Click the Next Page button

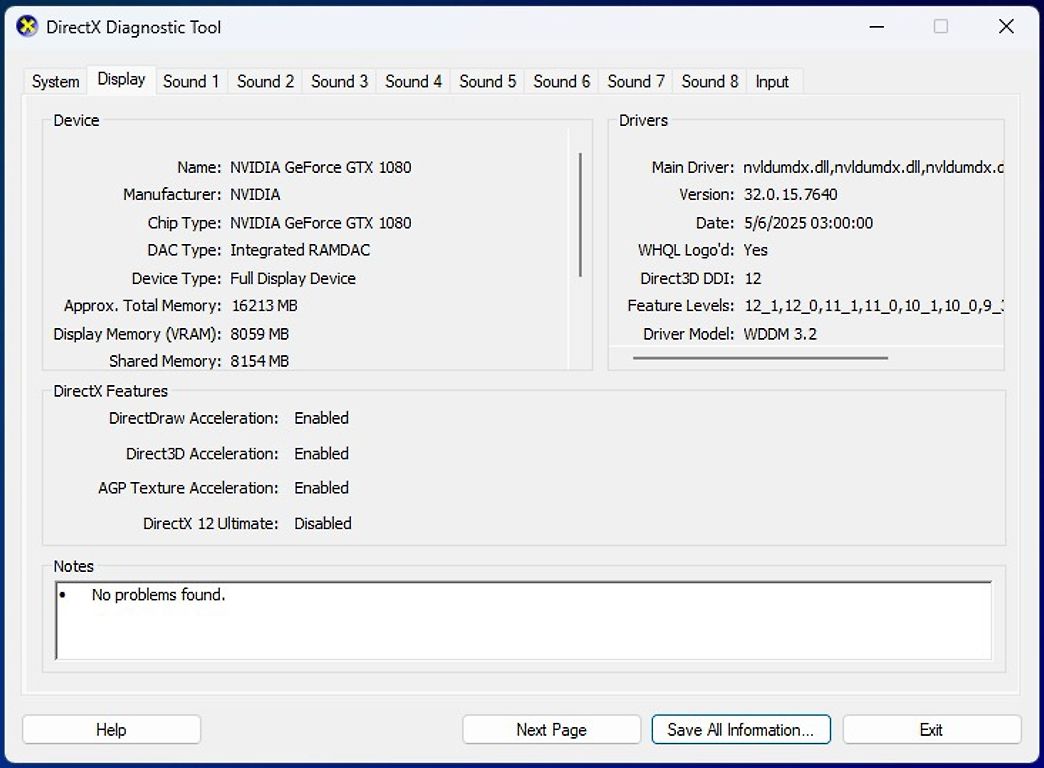(551, 729)
